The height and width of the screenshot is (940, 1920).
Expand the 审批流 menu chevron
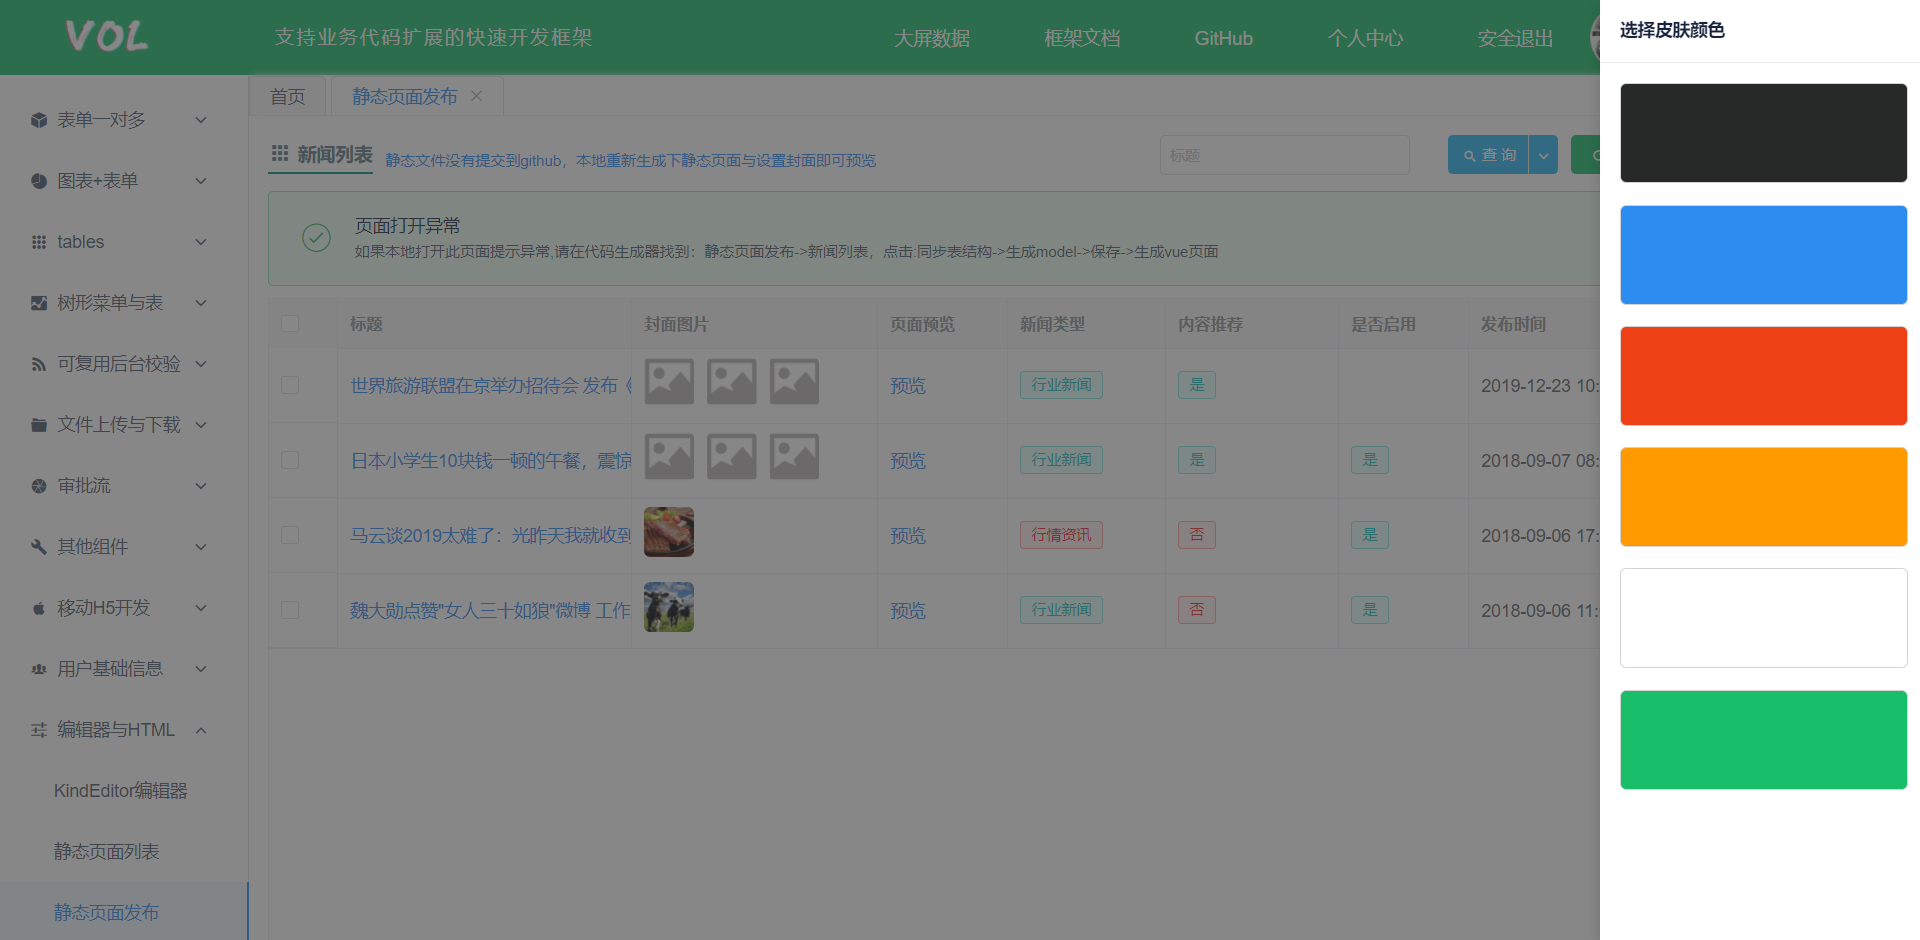(201, 486)
